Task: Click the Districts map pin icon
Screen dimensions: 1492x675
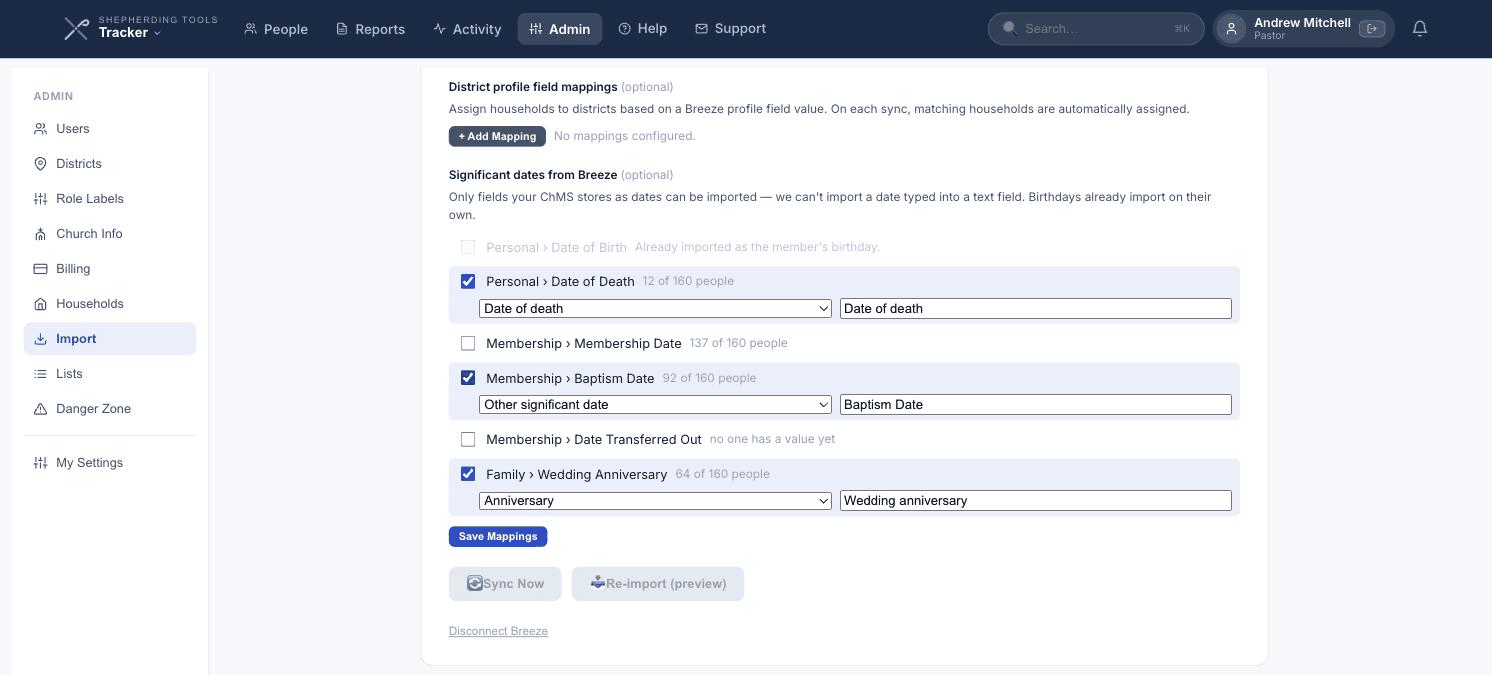Action: (x=40, y=164)
